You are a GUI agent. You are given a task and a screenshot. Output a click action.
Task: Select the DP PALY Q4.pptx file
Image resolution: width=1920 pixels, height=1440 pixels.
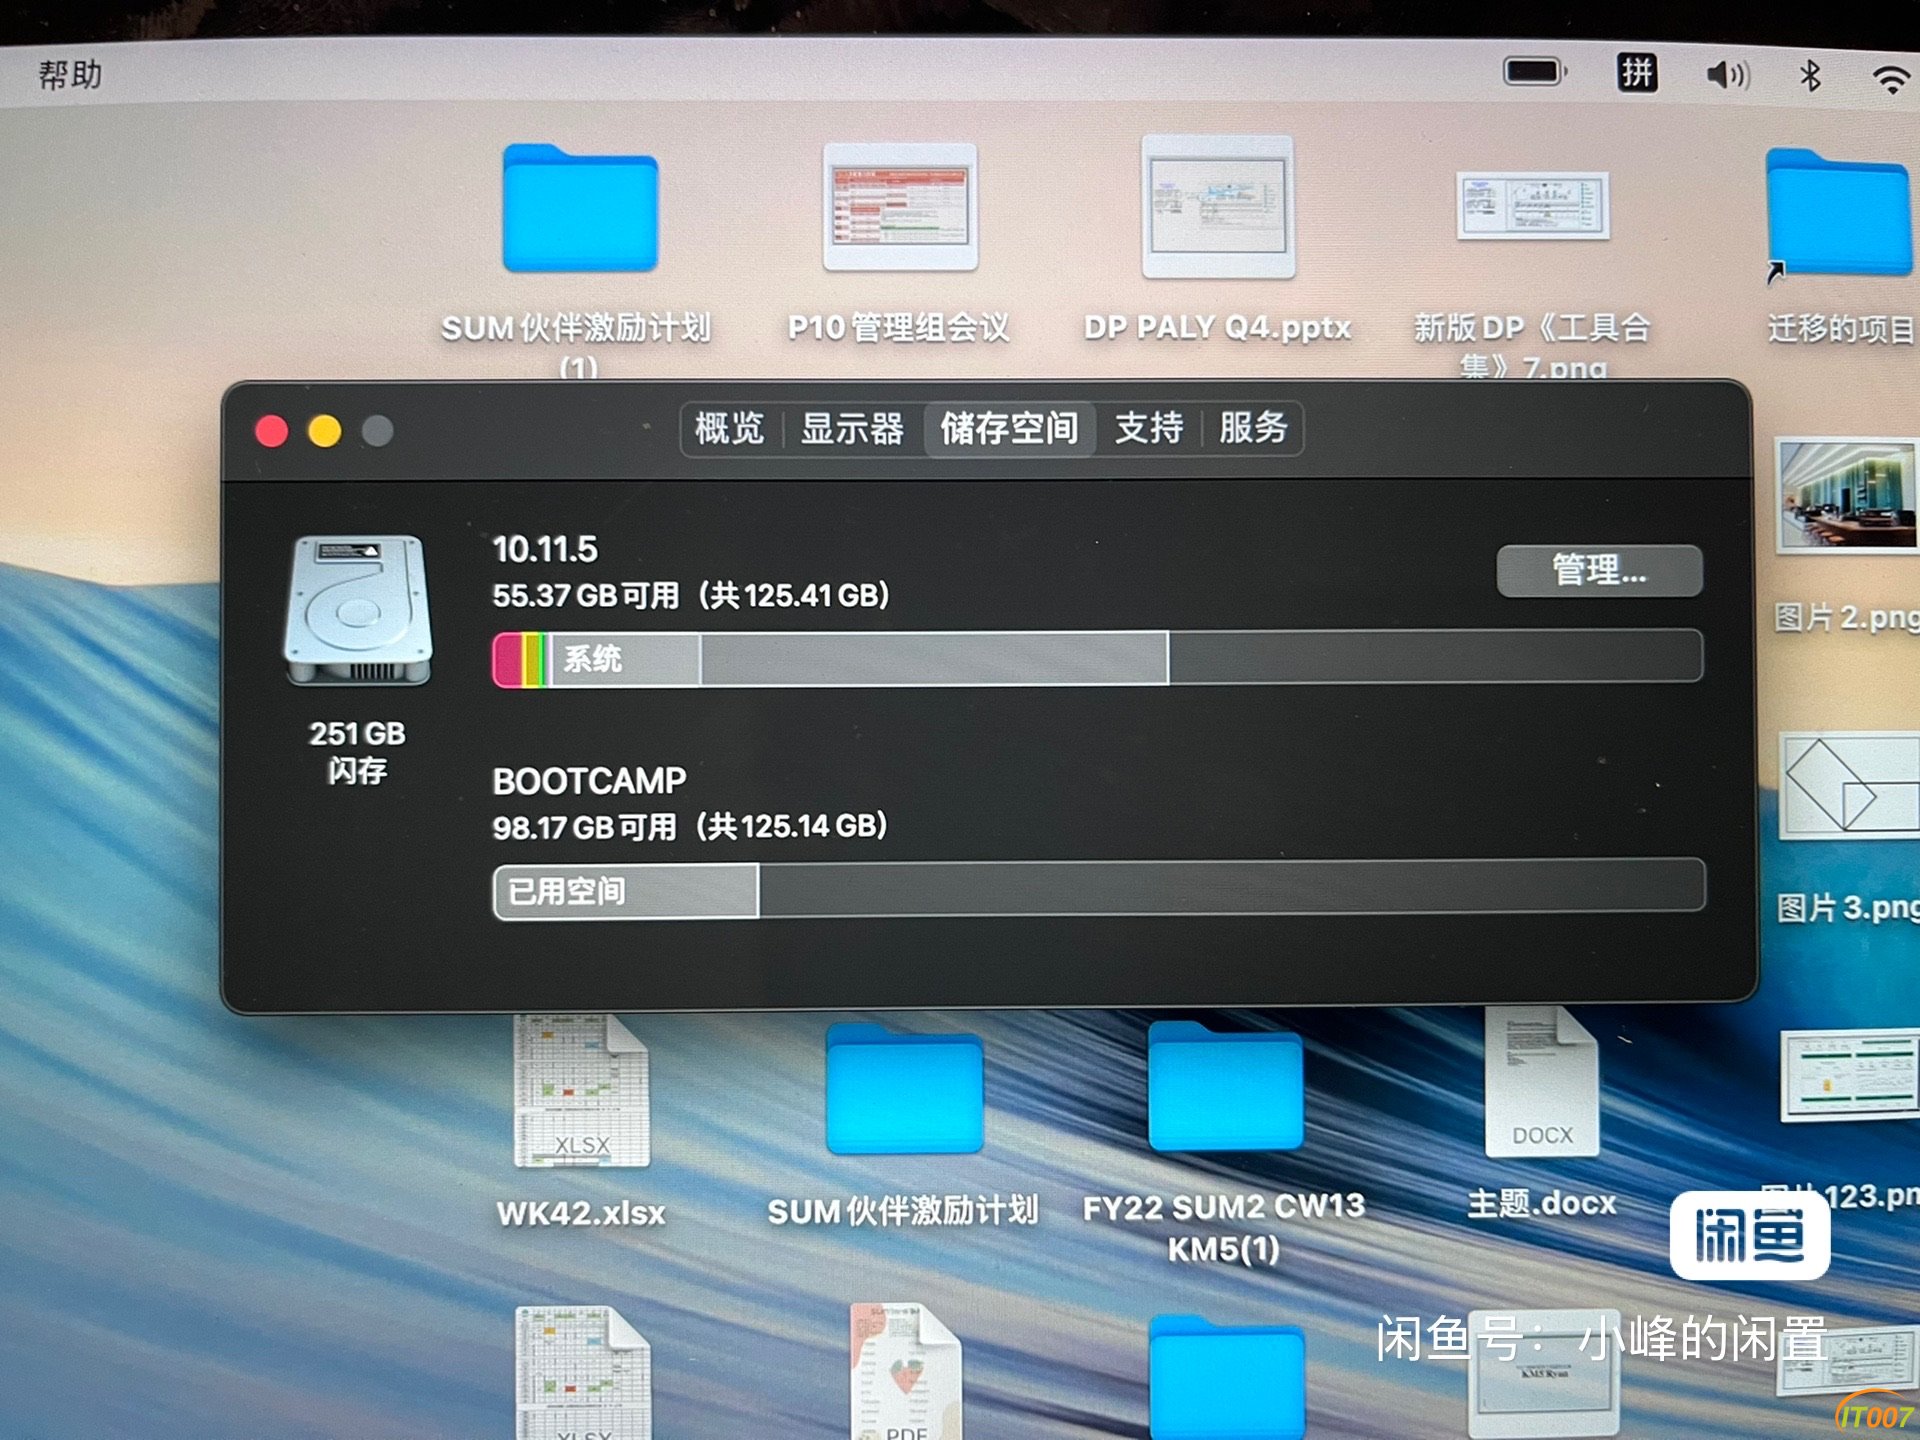(1218, 207)
